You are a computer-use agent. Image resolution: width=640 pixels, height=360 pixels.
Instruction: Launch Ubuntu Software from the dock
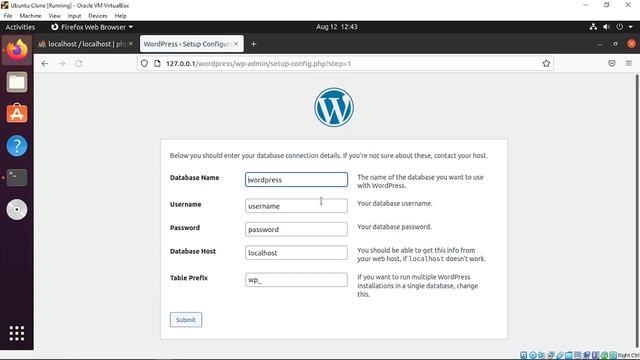point(17,113)
